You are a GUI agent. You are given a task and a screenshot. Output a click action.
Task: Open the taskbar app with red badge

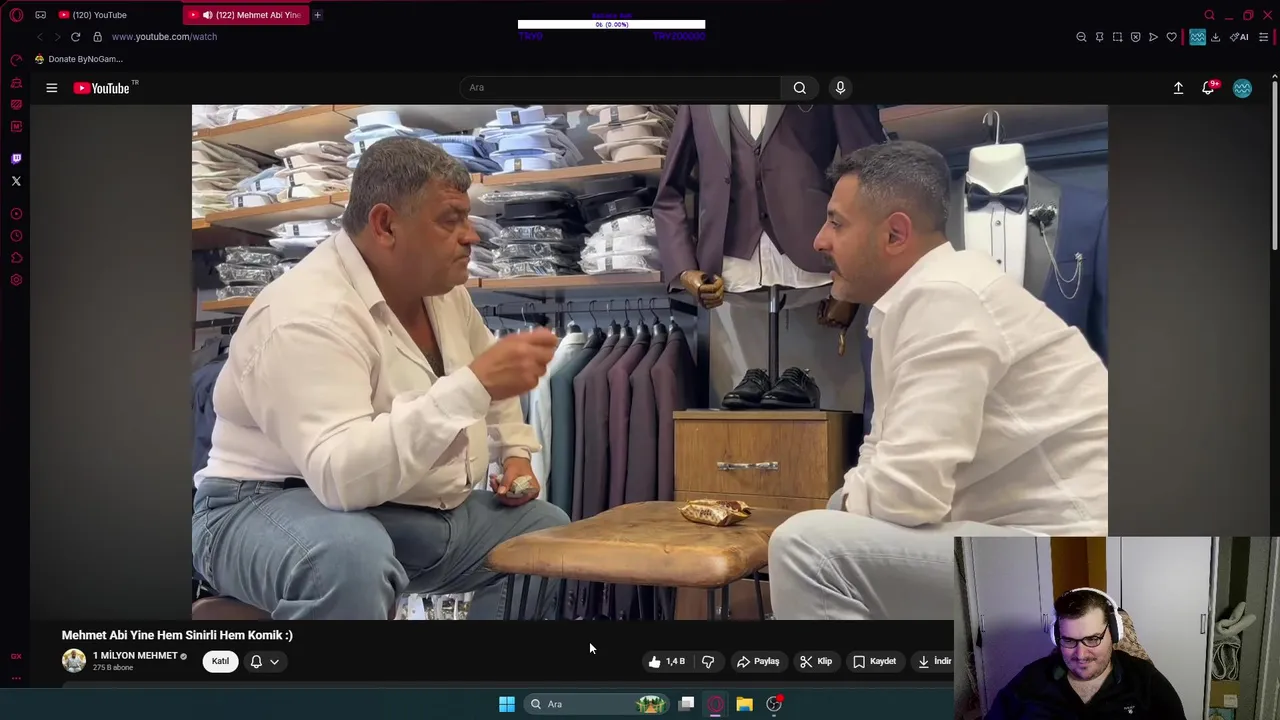774,704
